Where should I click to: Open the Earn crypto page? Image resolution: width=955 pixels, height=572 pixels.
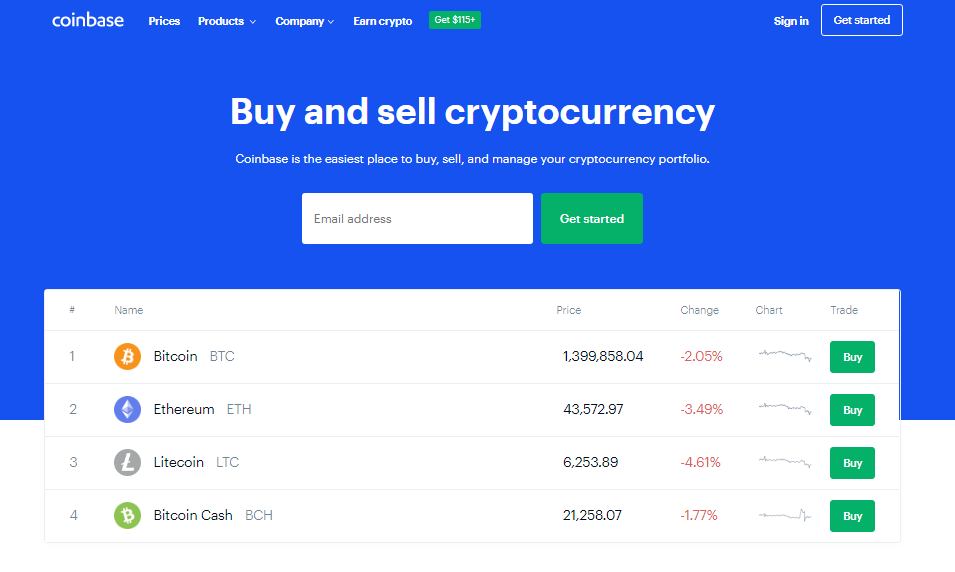point(382,21)
